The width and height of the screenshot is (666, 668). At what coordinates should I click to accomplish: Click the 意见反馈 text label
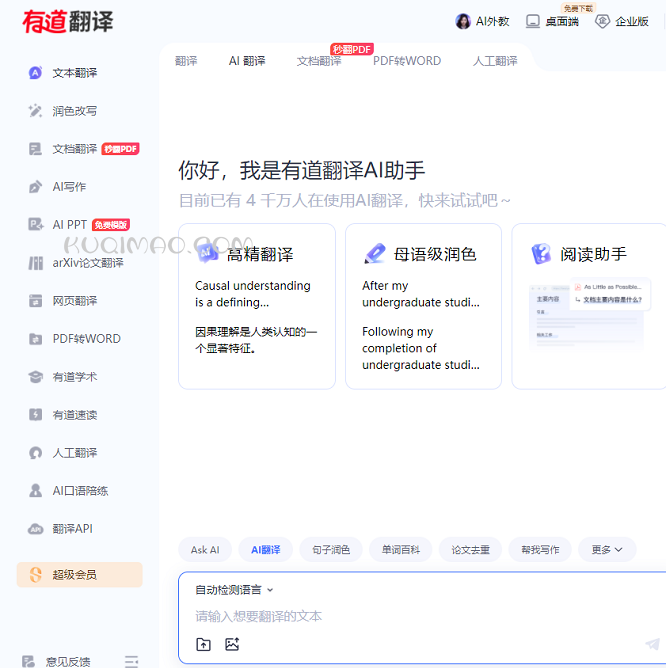(x=68, y=661)
